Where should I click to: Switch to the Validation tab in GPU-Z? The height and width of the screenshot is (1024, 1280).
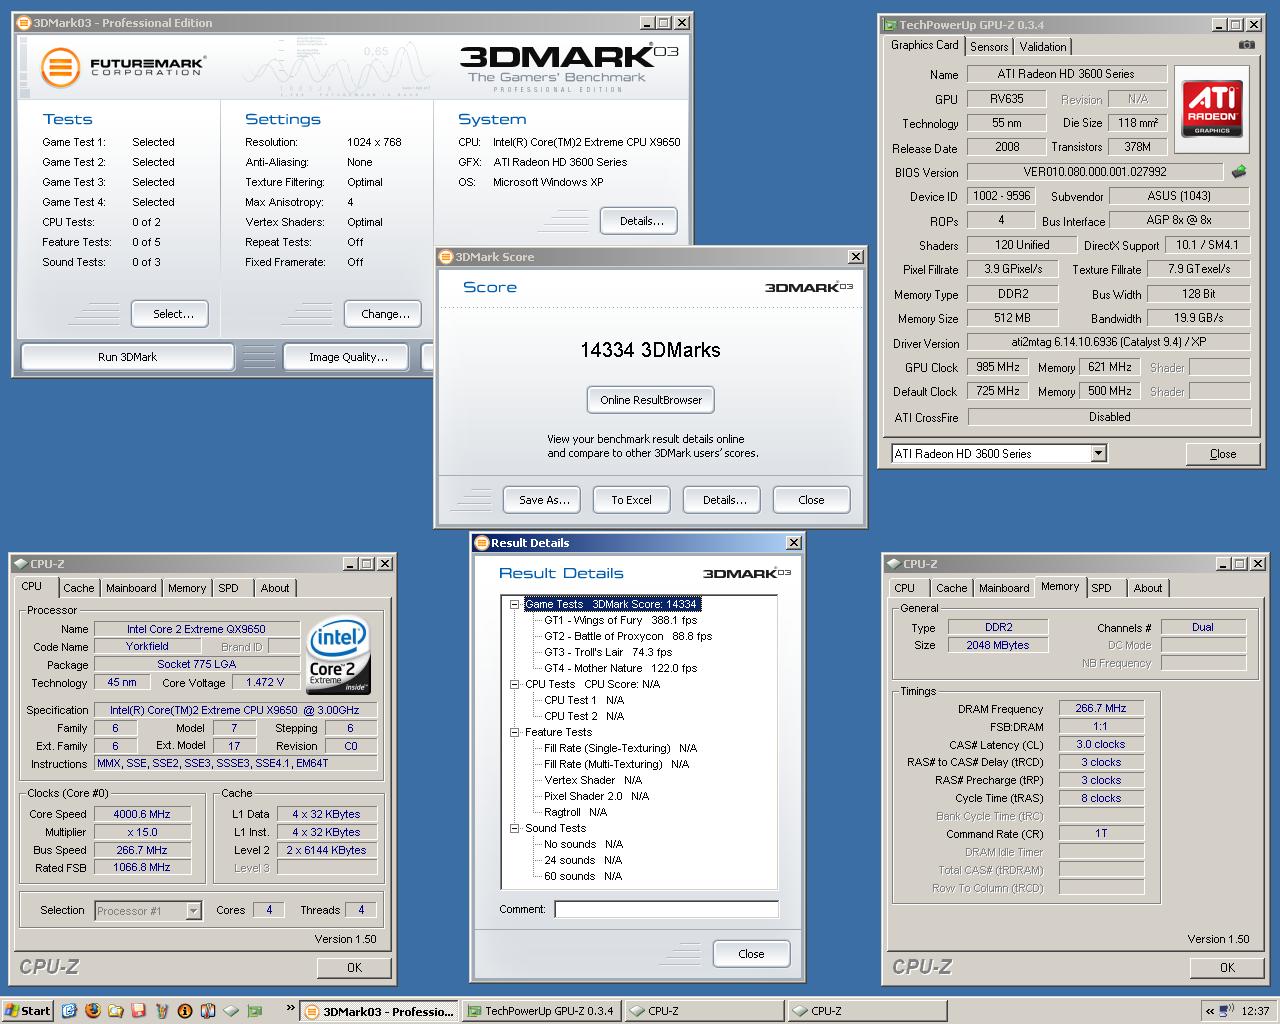1043,47
